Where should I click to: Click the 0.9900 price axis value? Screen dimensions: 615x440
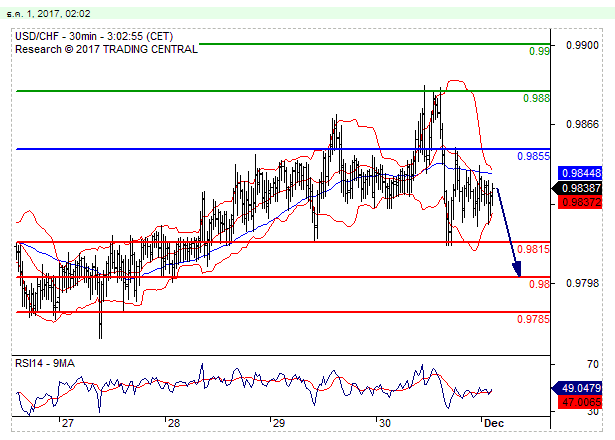[x=582, y=45]
